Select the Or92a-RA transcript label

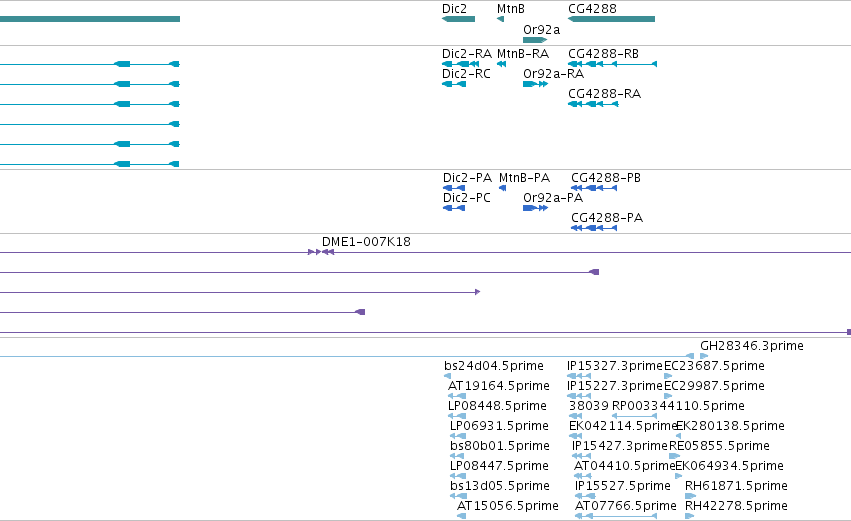(x=554, y=74)
